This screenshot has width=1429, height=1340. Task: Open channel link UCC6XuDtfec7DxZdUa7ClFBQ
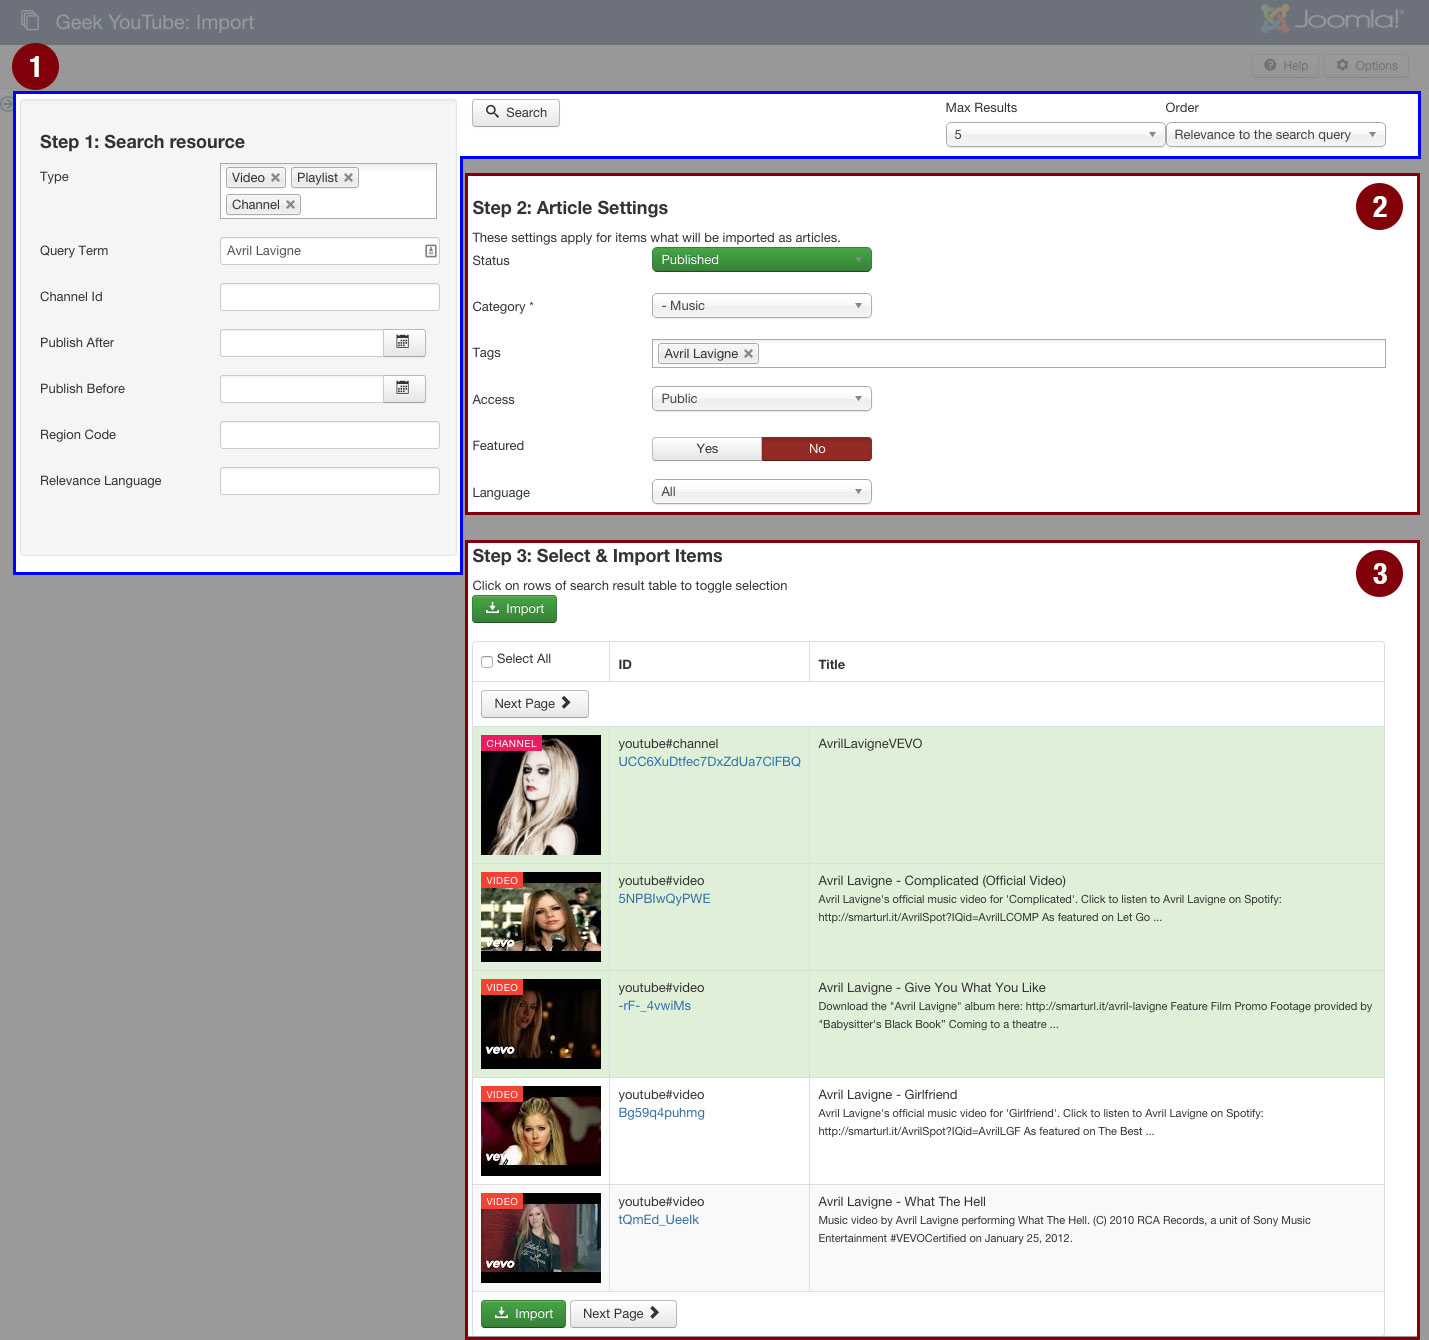click(709, 762)
